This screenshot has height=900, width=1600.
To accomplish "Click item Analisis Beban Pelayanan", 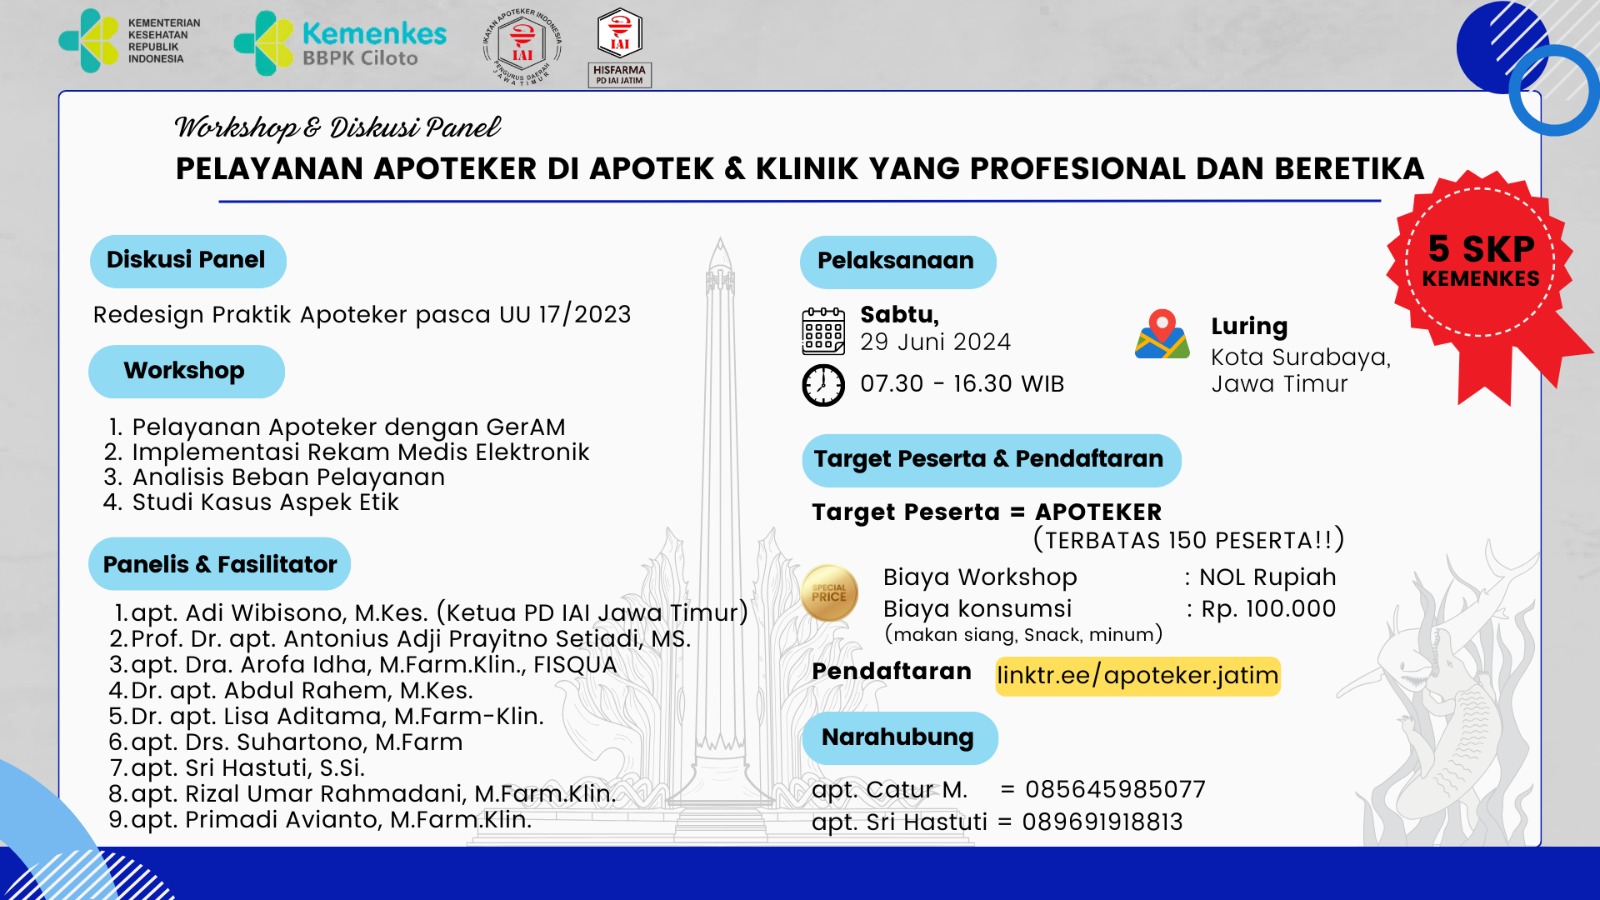I will tap(288, 477).
